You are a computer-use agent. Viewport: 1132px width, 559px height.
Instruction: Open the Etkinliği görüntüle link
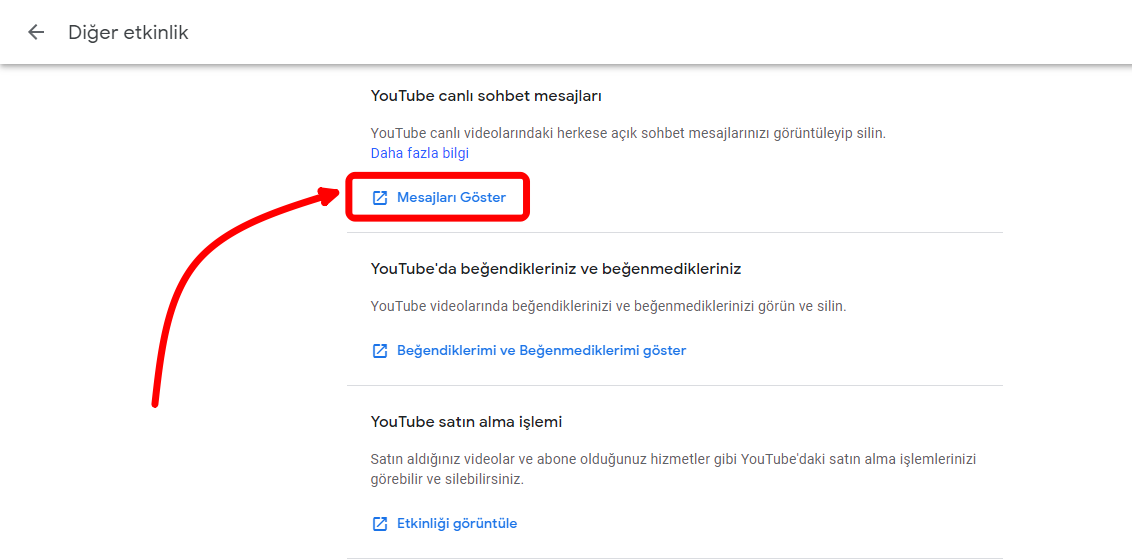pyautogui.click(x=457, y=524)
